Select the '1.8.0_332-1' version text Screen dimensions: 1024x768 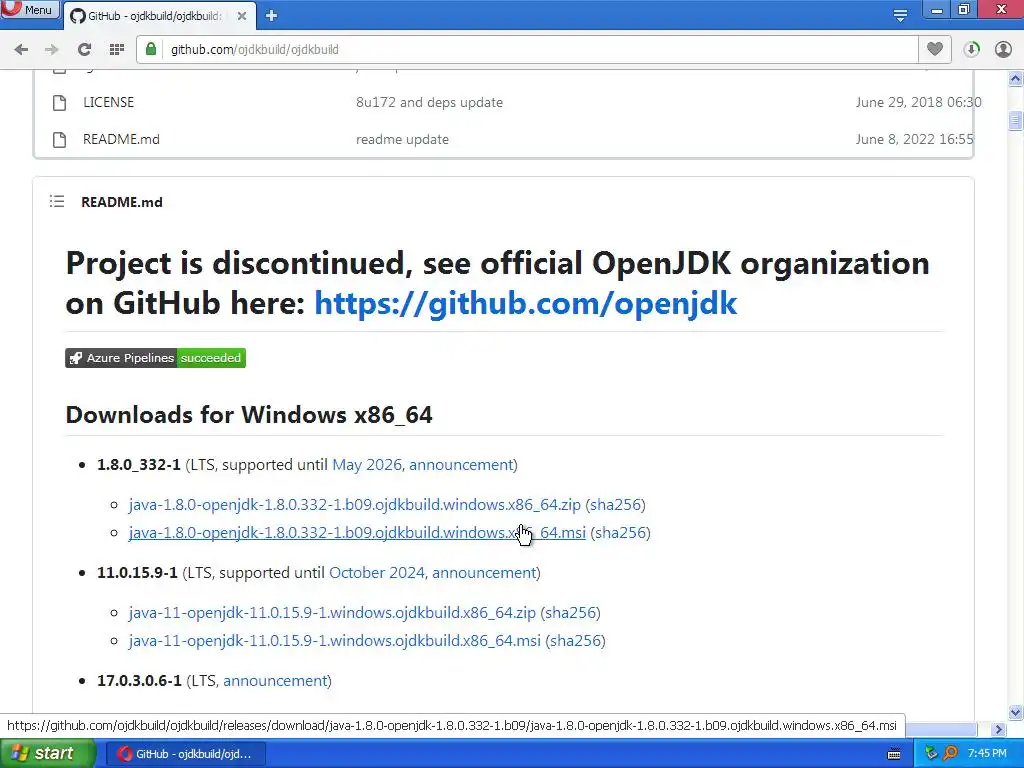(138, 465)
